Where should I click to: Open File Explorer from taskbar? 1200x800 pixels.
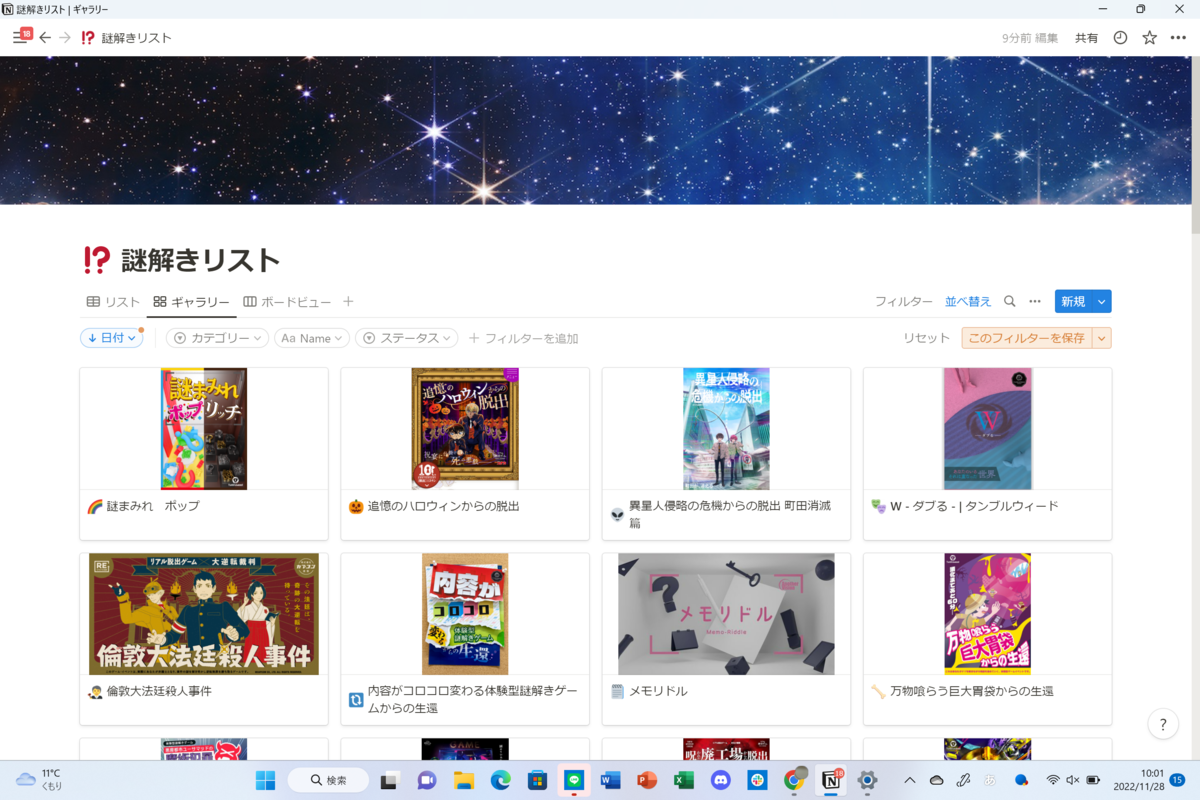pyautogui.click(x=463, y=780)
